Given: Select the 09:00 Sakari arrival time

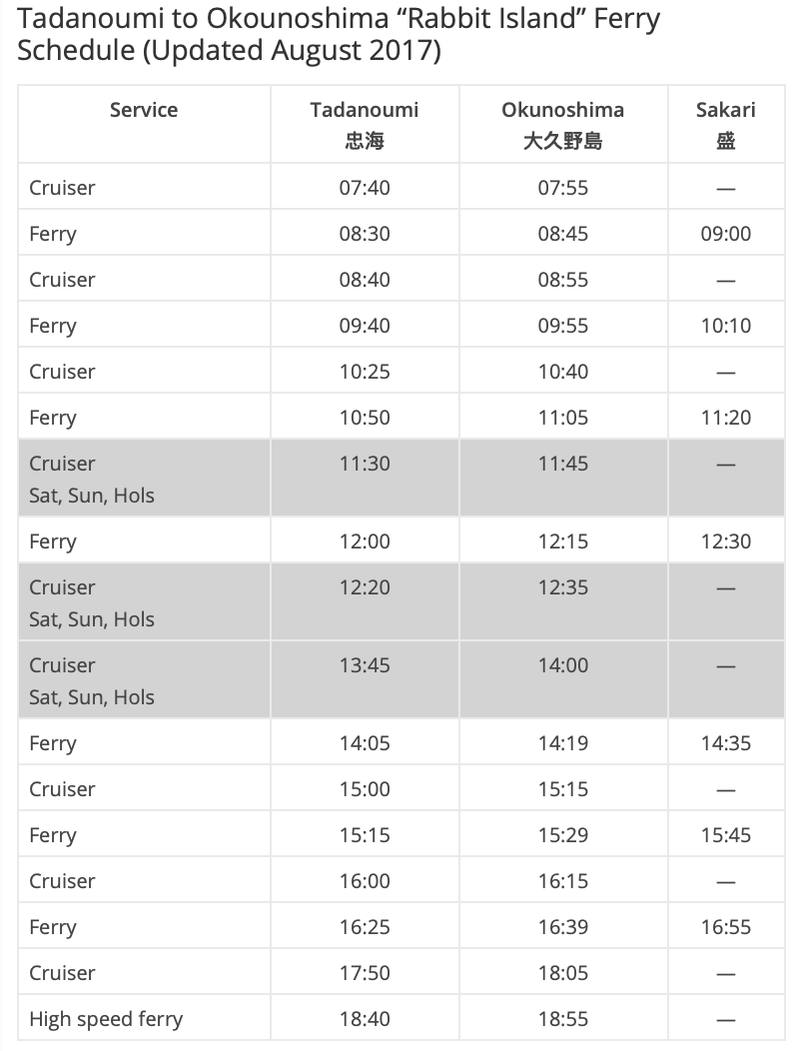Looking at the screenshot, I should pos(726,234).
